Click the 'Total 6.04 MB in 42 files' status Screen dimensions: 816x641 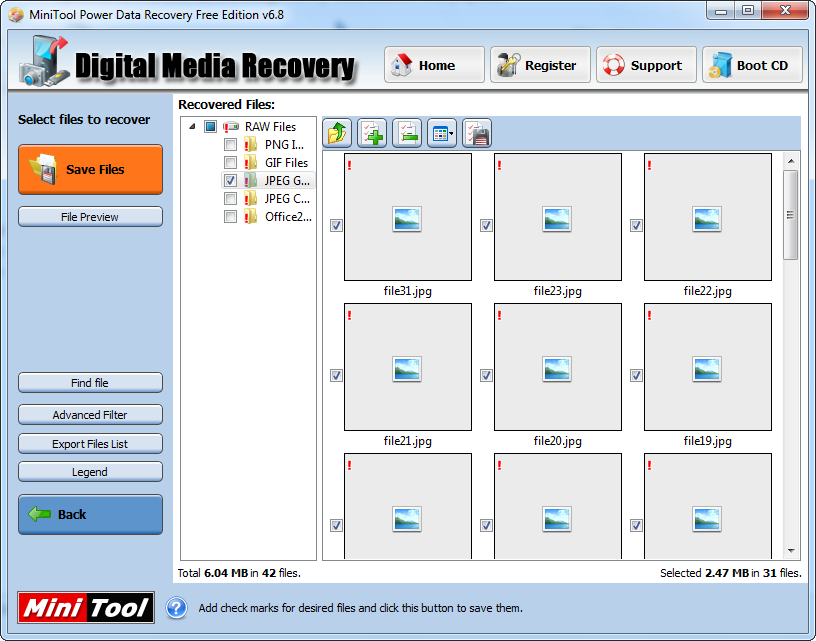tap(239, 573)
